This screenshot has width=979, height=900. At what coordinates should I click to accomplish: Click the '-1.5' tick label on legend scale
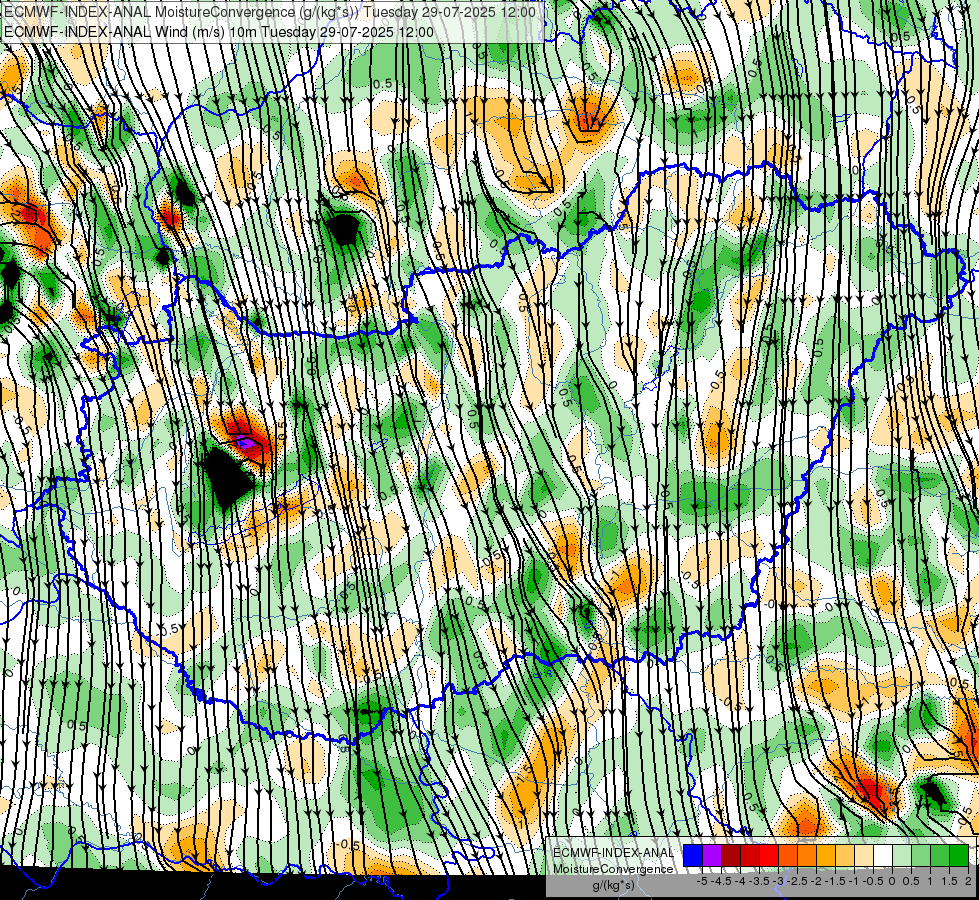click(x=835, y=881)
